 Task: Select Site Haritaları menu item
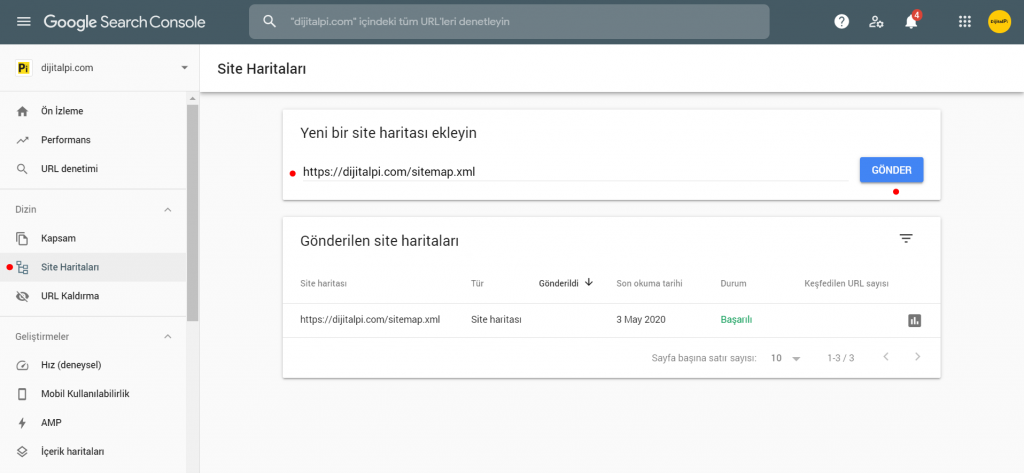(93, 267)
